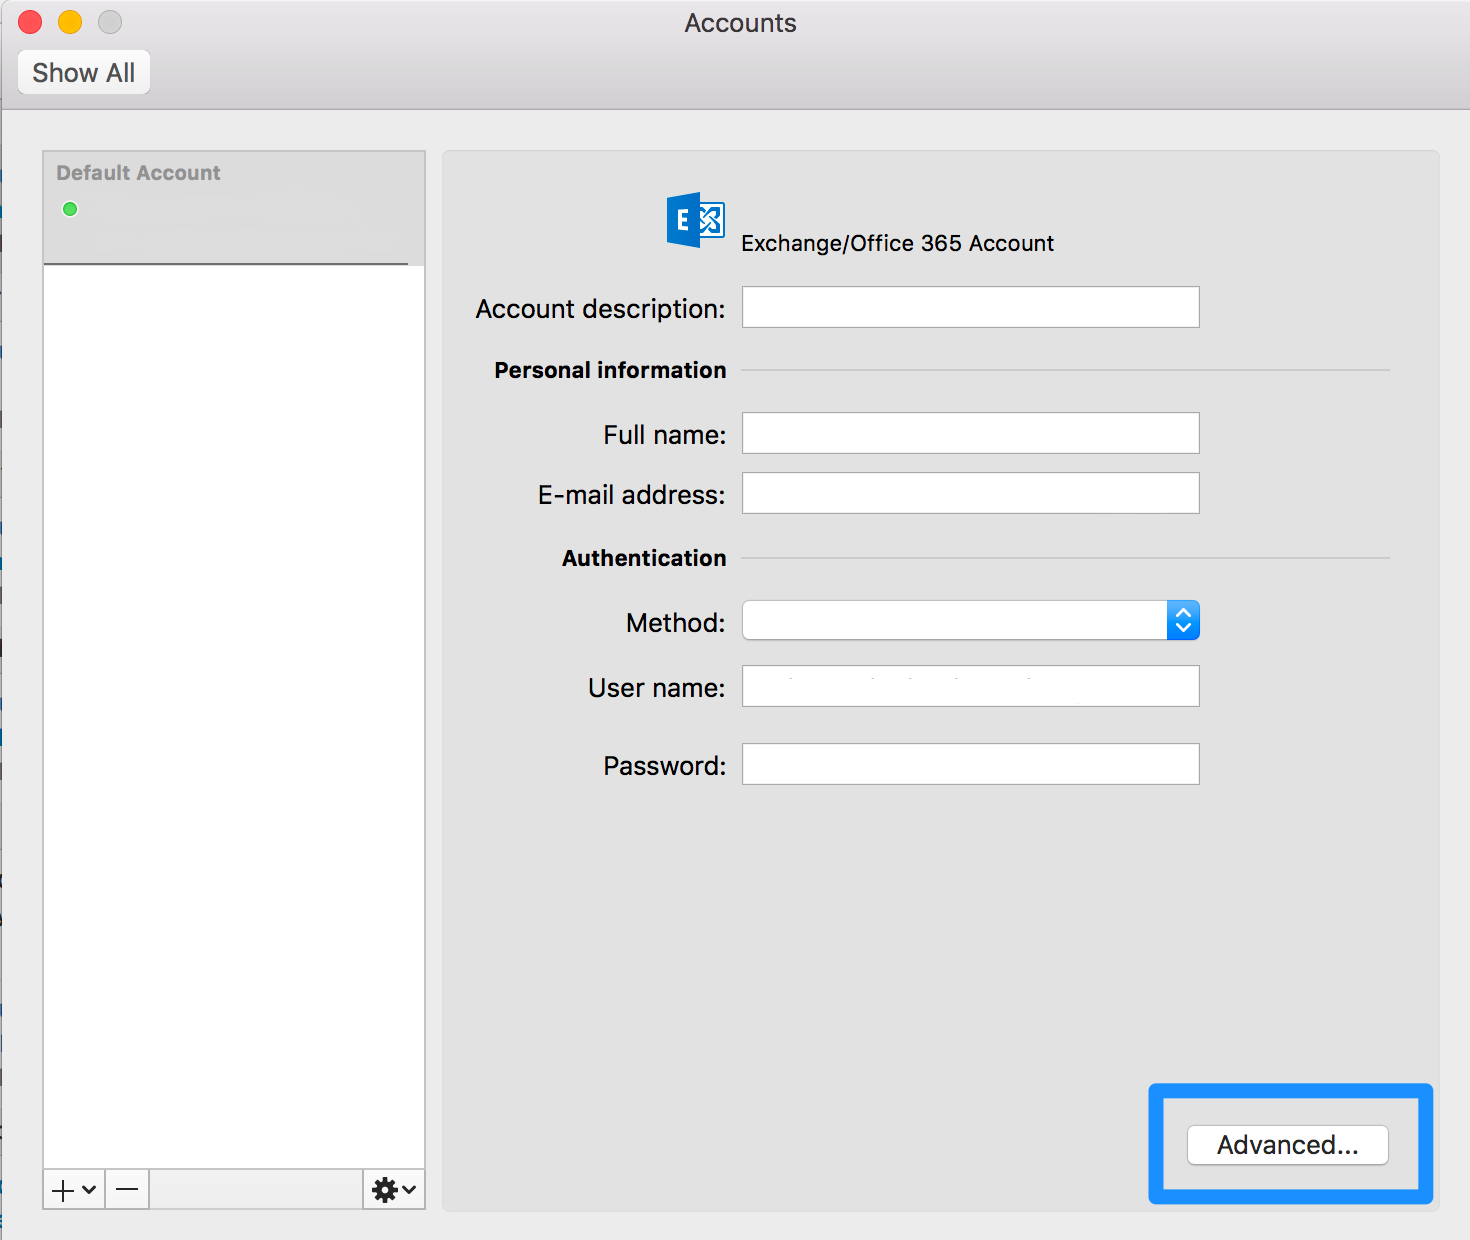The height and width of the screenshot is (1240, 1470).
Task: Click the User name field
Action: click(969, 686)
